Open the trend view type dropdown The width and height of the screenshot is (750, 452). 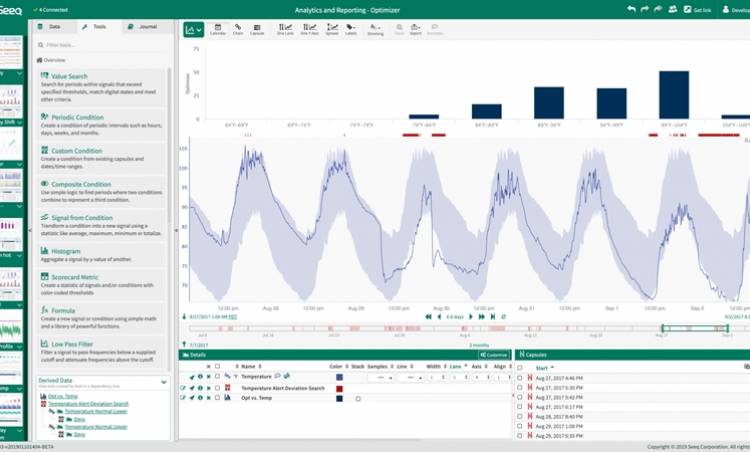(x=193, y=30)
